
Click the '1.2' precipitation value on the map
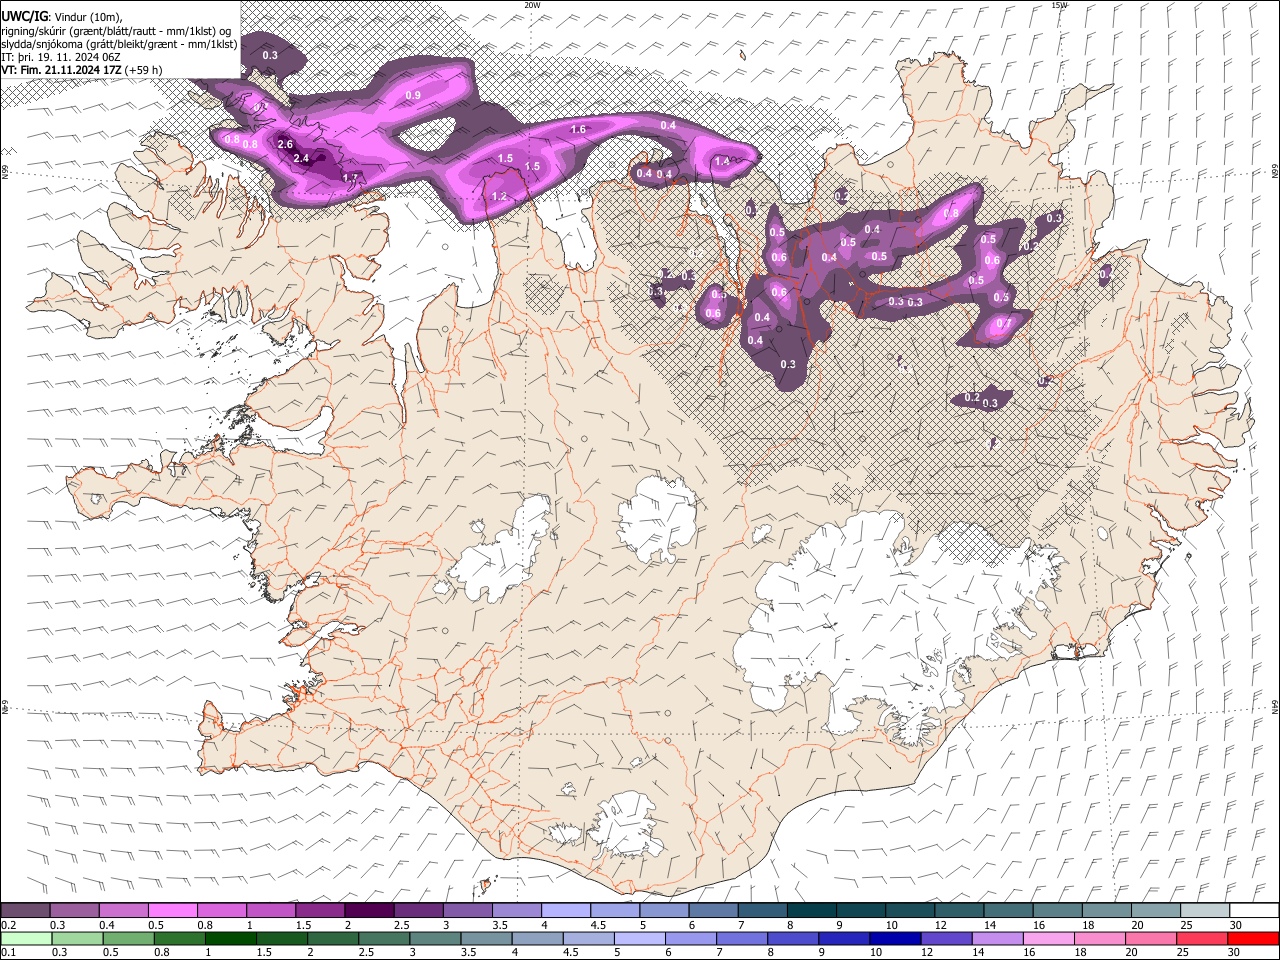coord(500,196)
